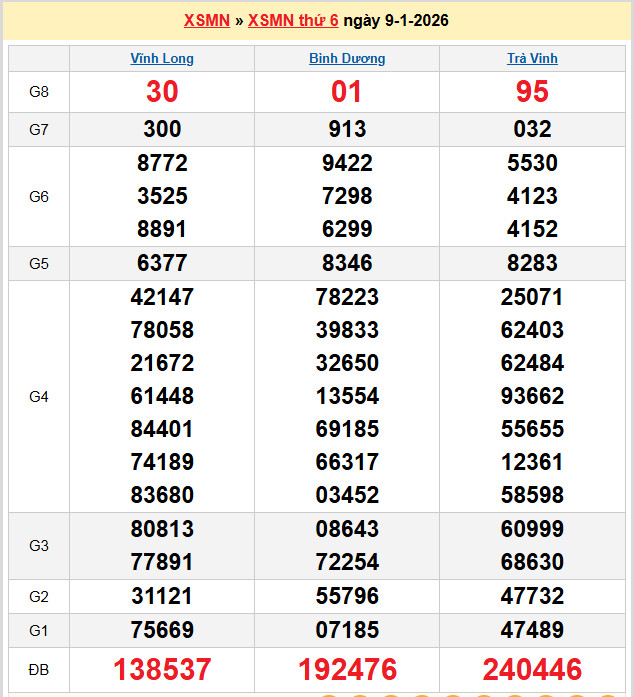This screenshot has height=697, width=634.
Task: Click Trà Vinh special prize 240446
Action: click(532, 669)
